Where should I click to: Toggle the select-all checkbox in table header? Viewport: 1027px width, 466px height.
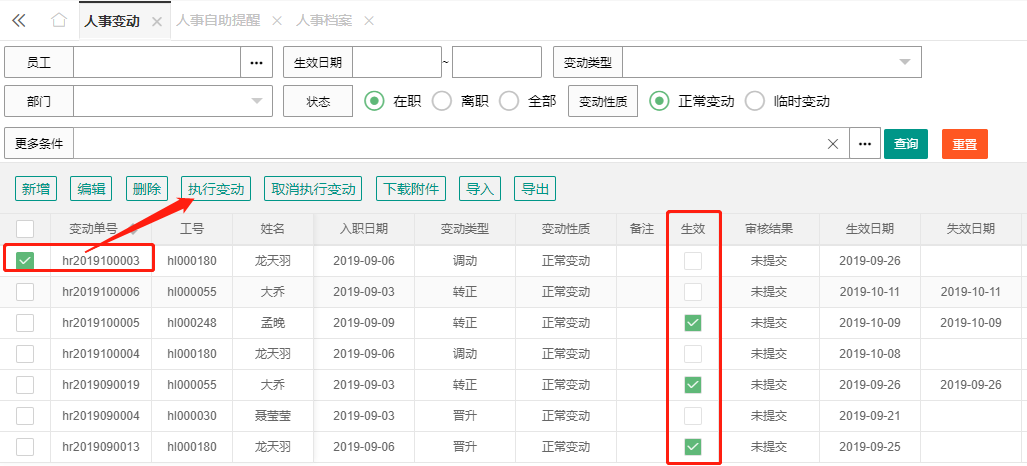[x=25, y=229]
